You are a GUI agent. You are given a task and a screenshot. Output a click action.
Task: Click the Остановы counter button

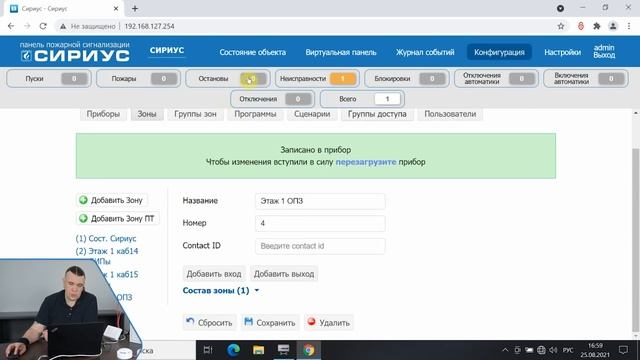click(x=228, y=78)
